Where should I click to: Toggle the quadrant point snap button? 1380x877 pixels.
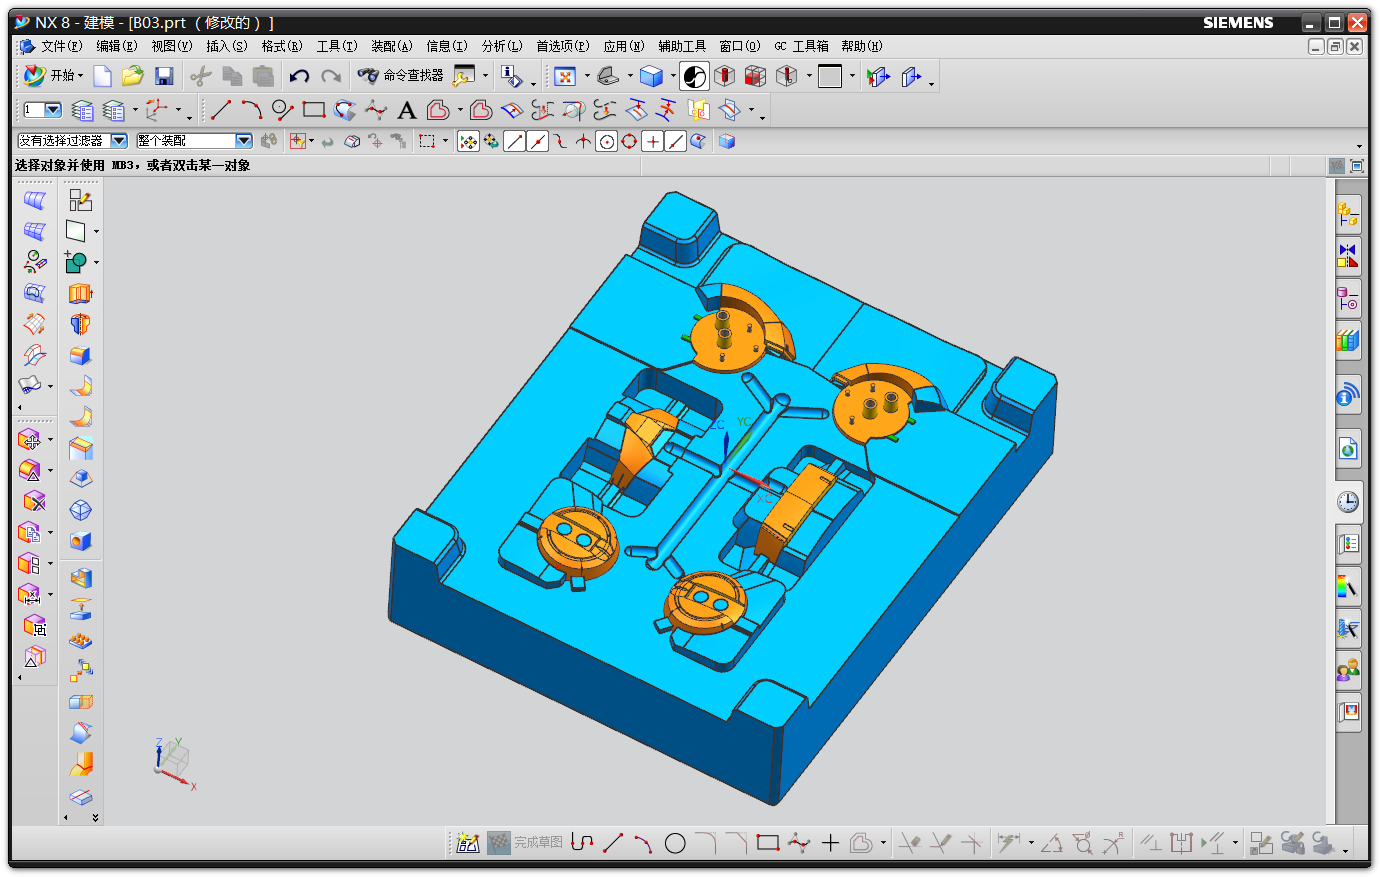[x=629, y=142]
